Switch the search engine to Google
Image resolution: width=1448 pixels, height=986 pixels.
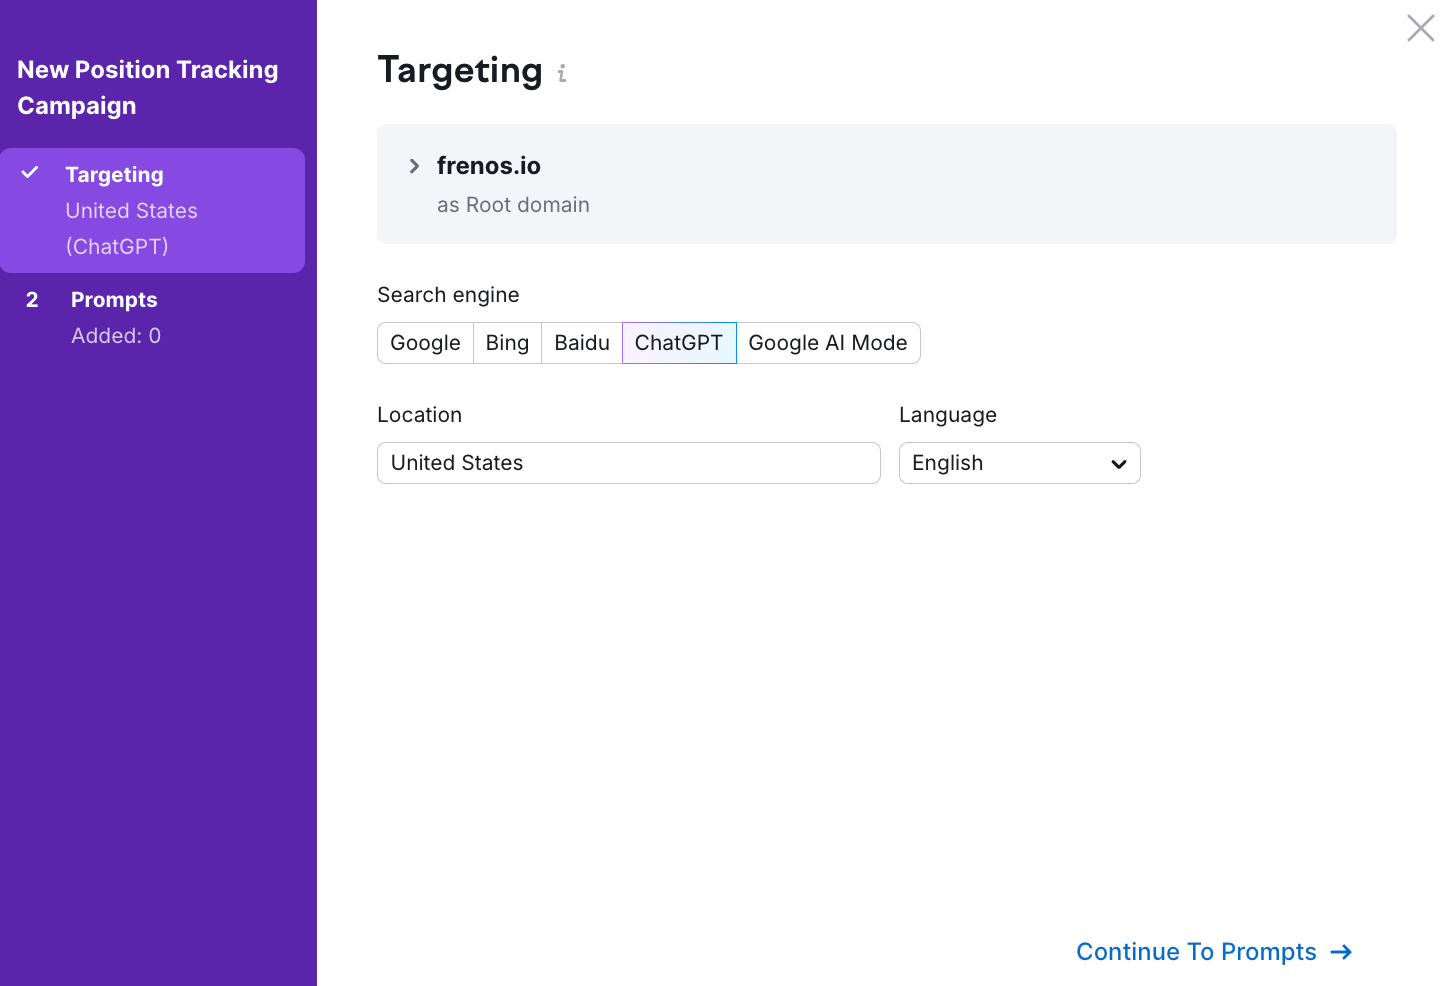coord(425,342)
